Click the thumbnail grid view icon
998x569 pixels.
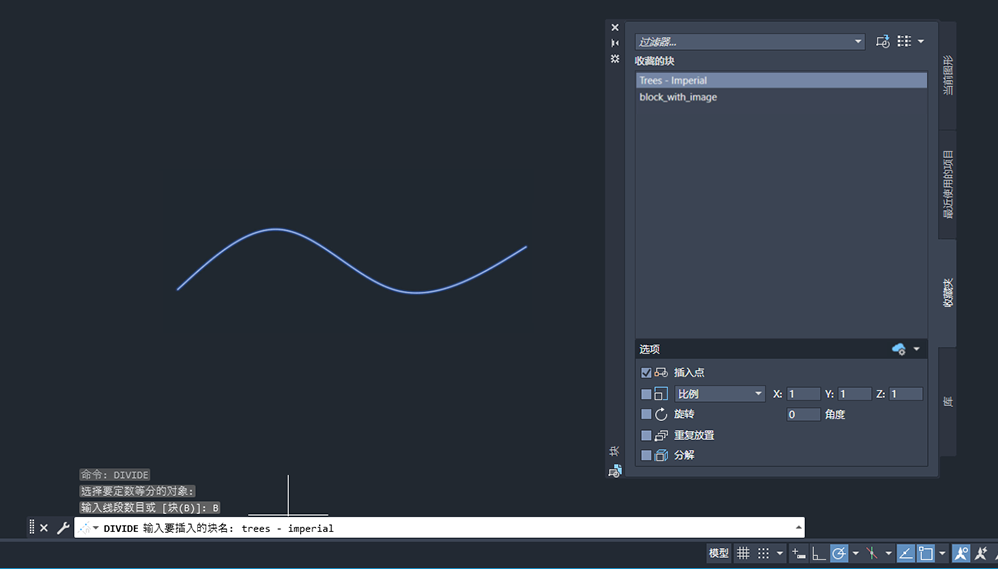tap(904, 41)
